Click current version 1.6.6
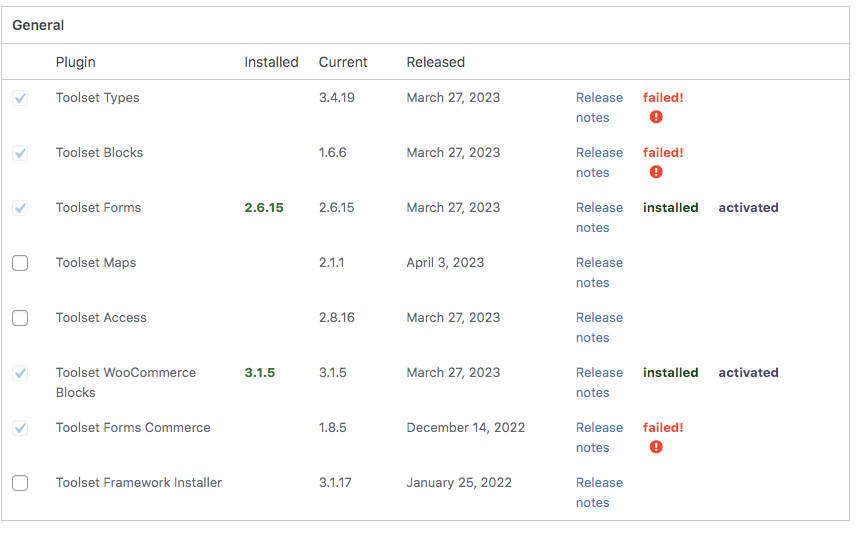 pos(332,152)
